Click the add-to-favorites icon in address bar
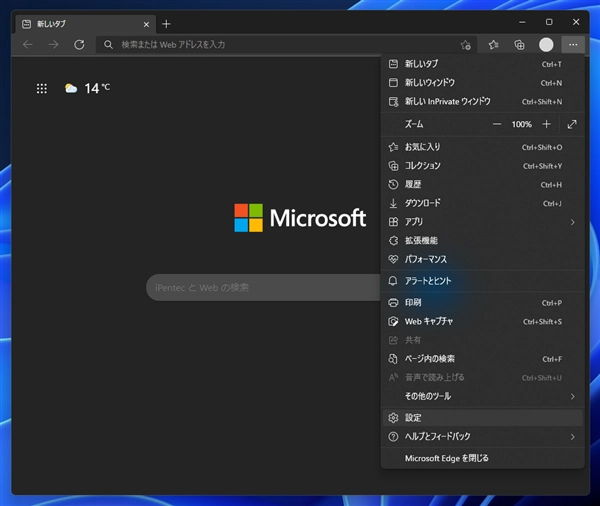 click(x=465, y=45)
